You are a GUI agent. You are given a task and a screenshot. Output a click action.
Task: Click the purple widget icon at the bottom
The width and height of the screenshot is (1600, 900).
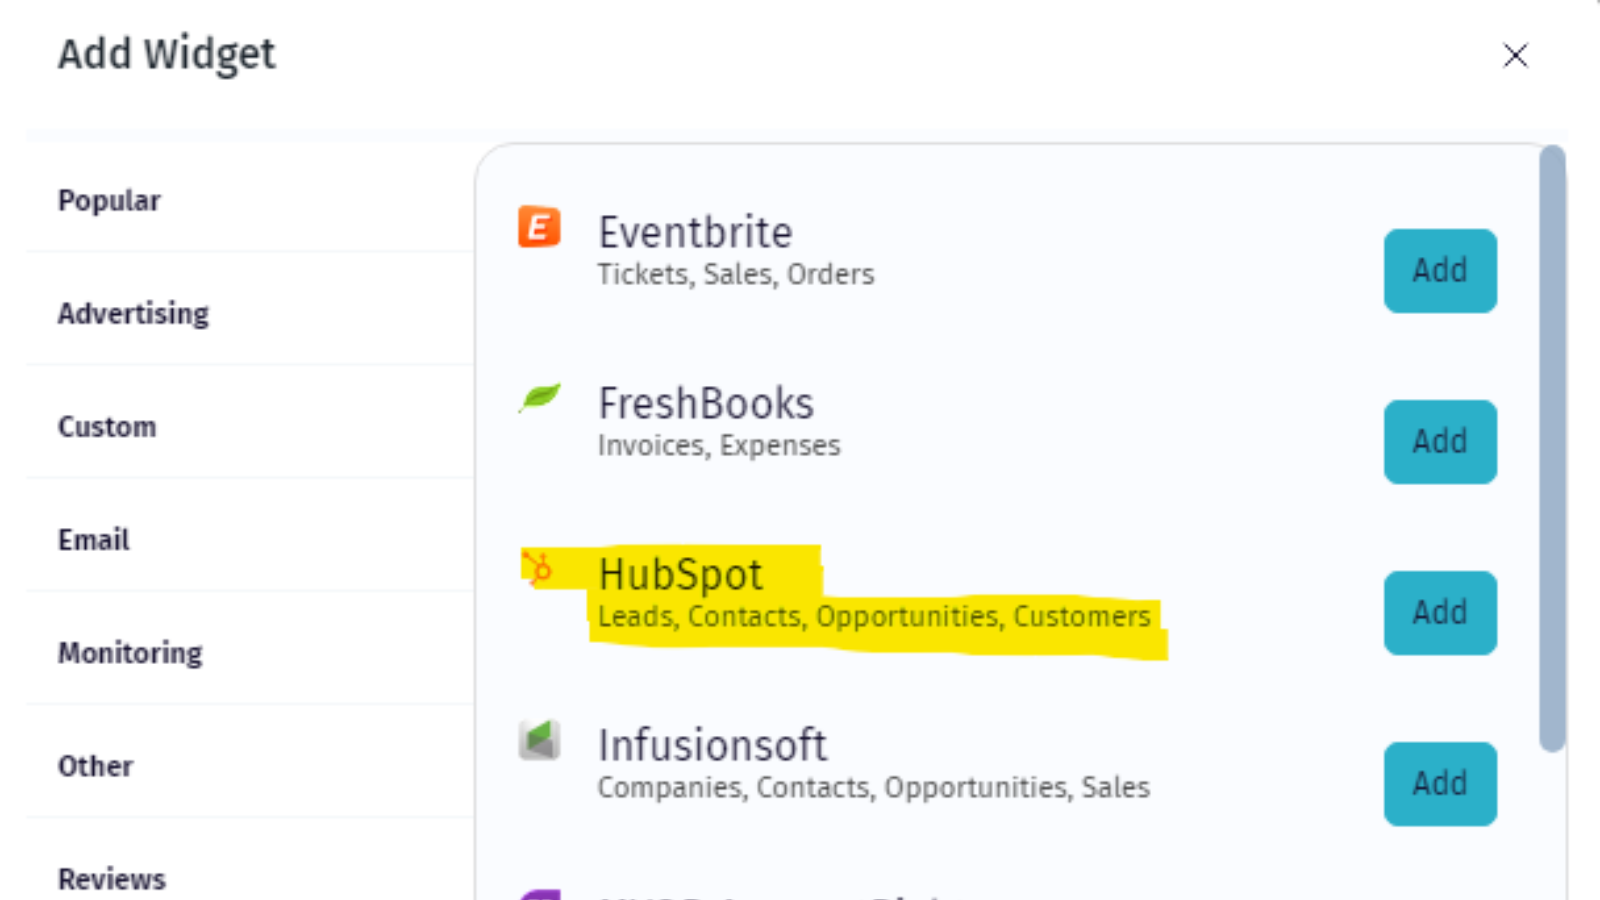coord(538,893)
